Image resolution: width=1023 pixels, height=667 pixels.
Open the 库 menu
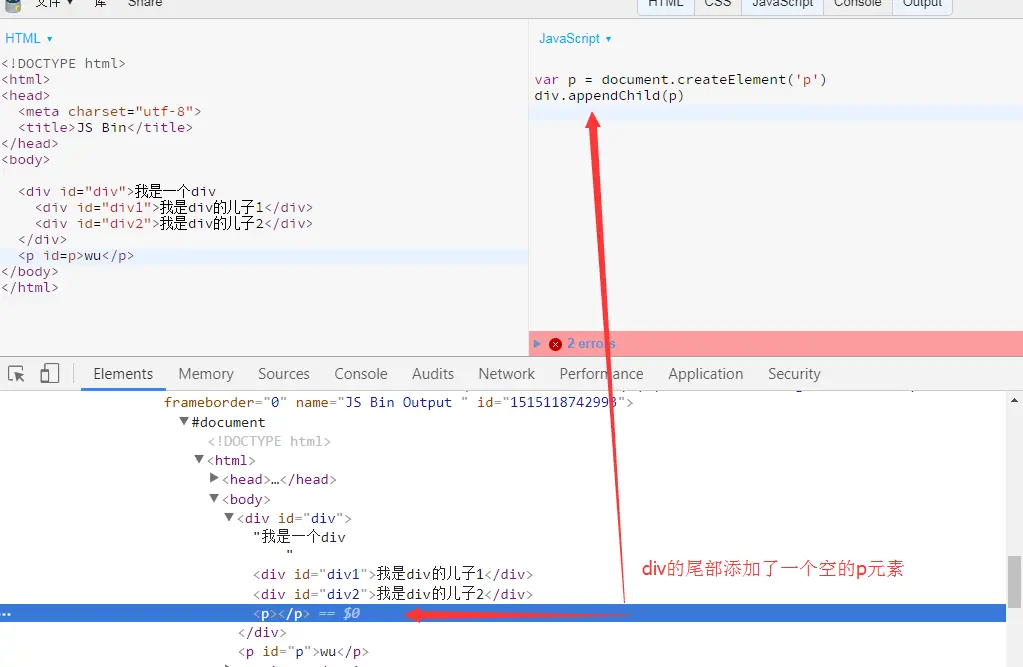click(100, 4)
